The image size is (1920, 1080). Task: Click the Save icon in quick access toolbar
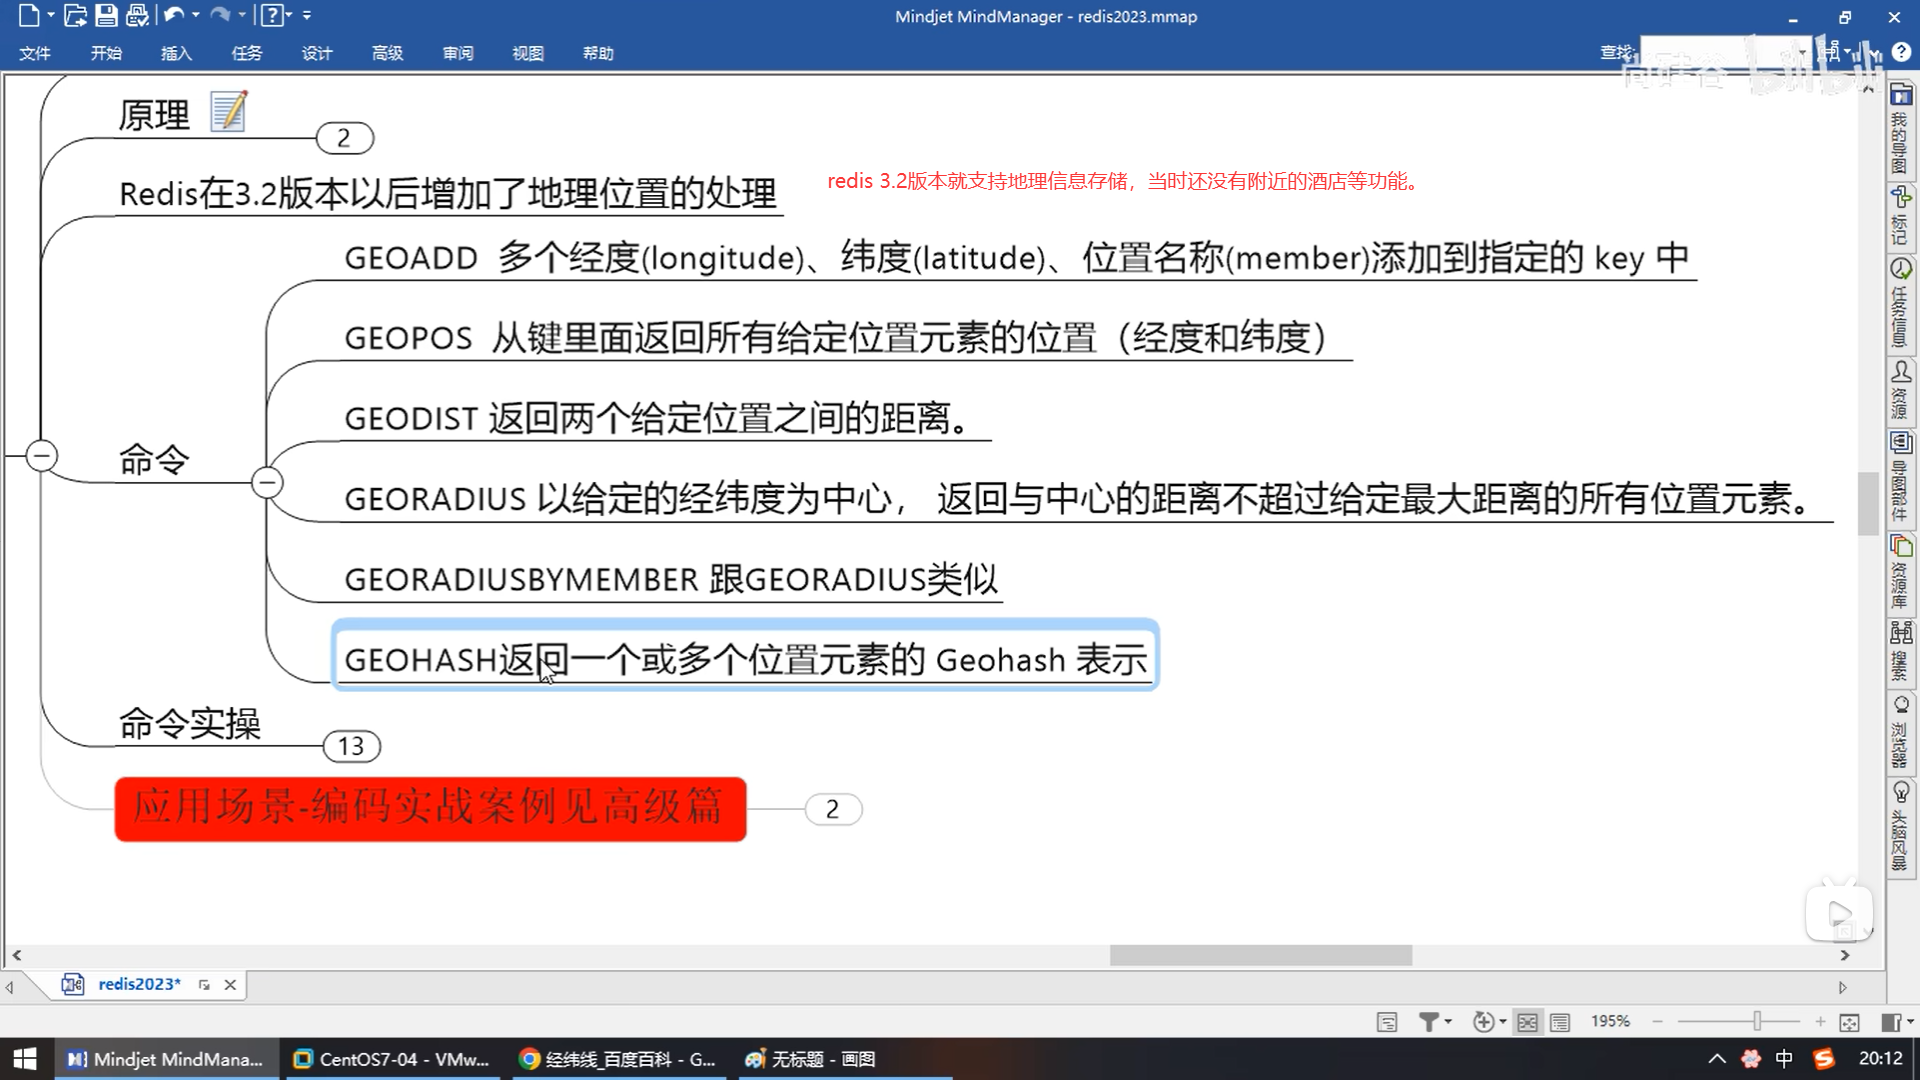point(106,15)
